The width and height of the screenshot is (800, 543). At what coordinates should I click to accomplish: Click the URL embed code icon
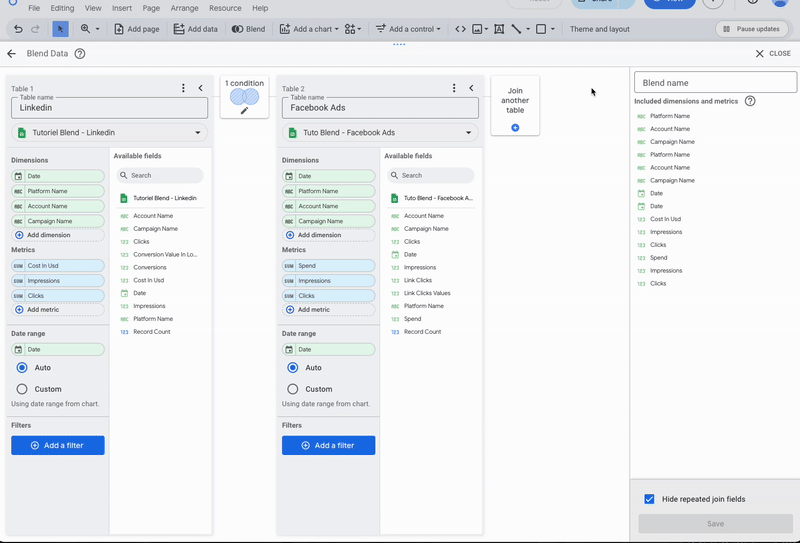460,29
